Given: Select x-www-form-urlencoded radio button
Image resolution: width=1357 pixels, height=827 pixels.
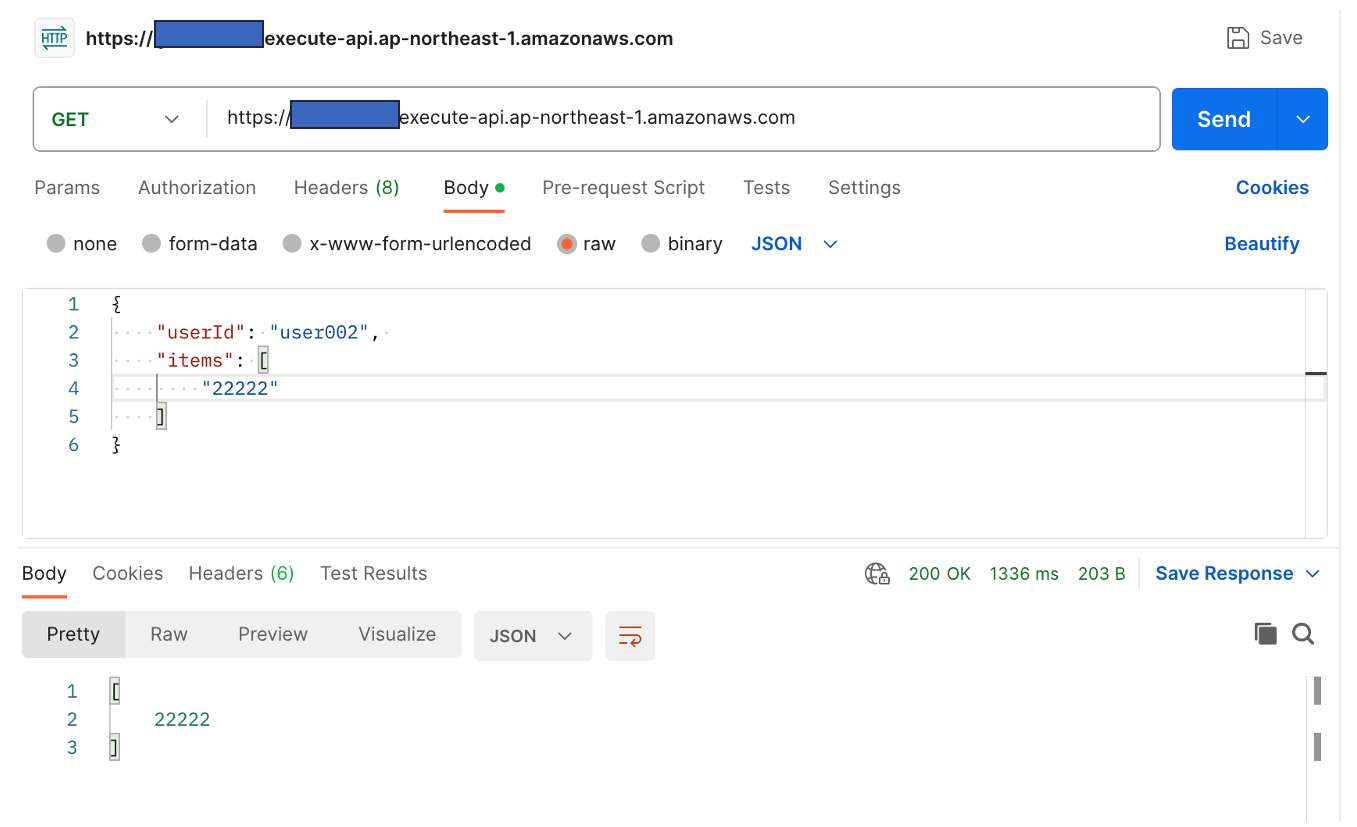Looking at the screenshot, I should point(292,244).
